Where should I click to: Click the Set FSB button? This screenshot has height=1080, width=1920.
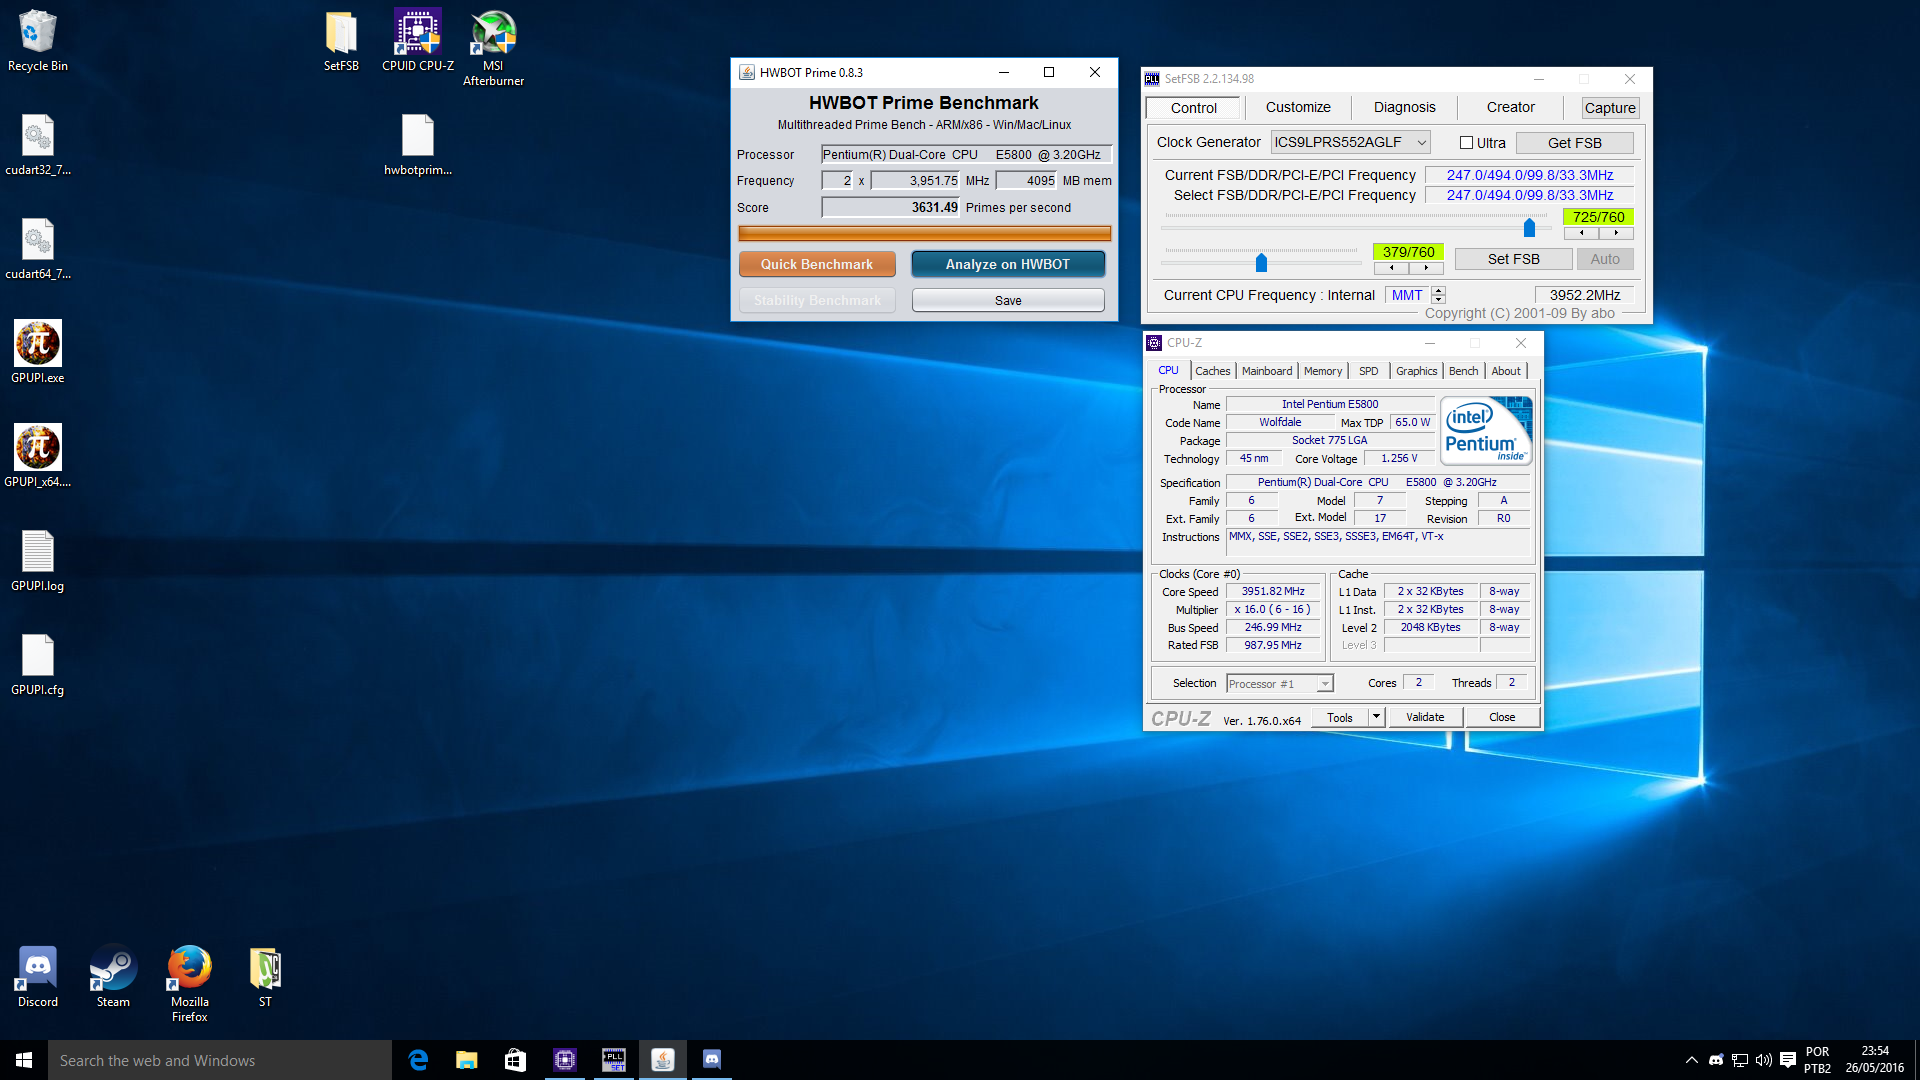pos(1513,259)
